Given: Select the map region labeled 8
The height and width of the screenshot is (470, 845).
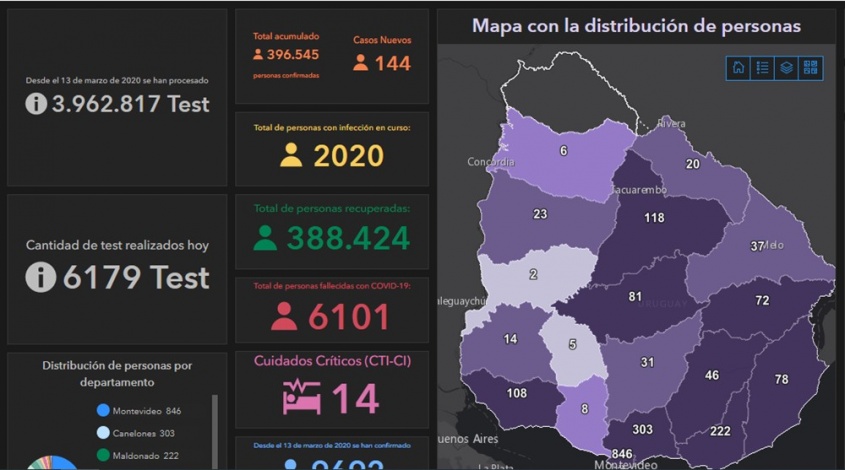Looking at the screenshot, I should [585, 409].
